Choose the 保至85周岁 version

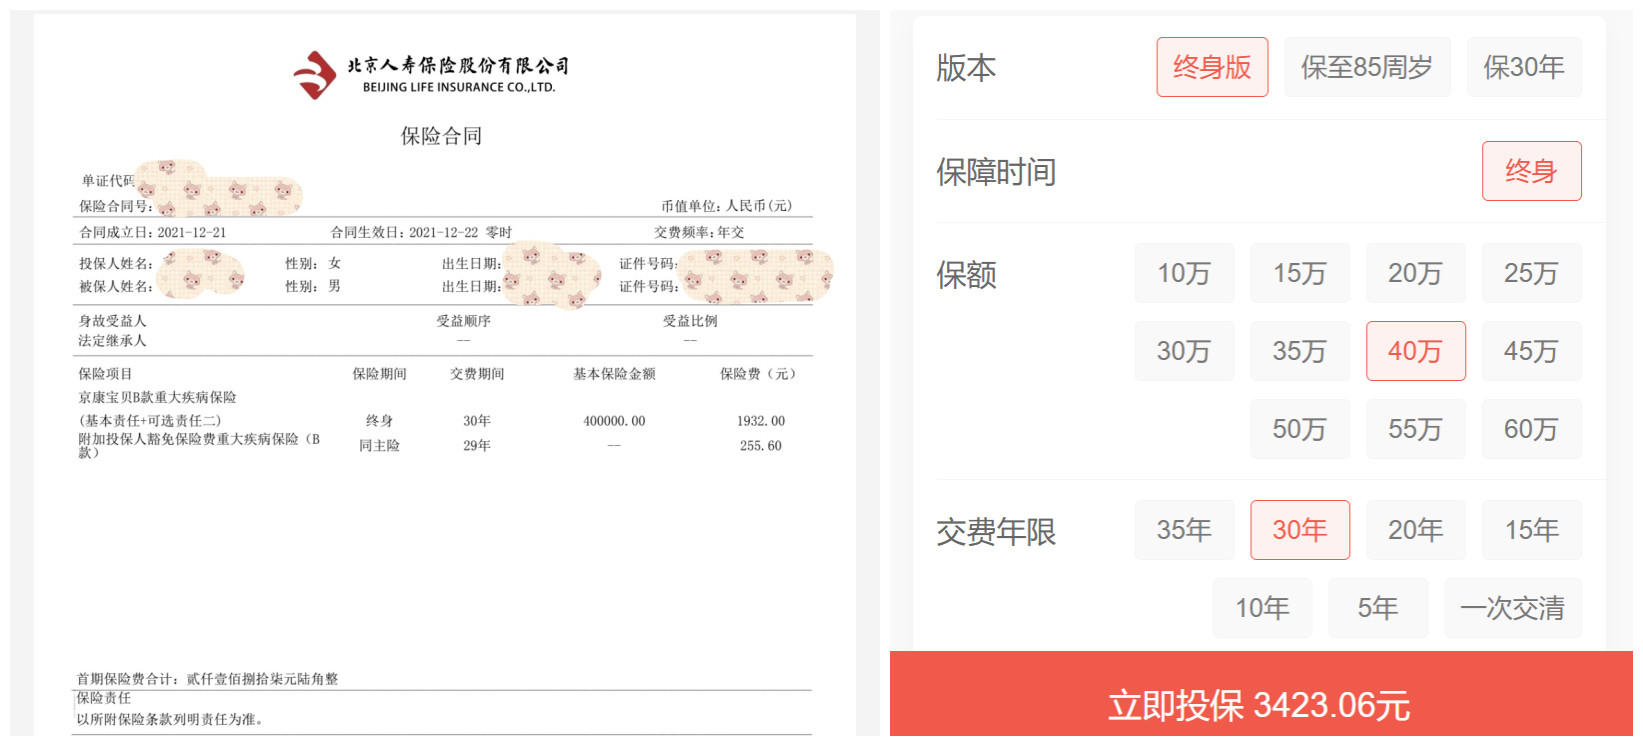click(1367, 67)
